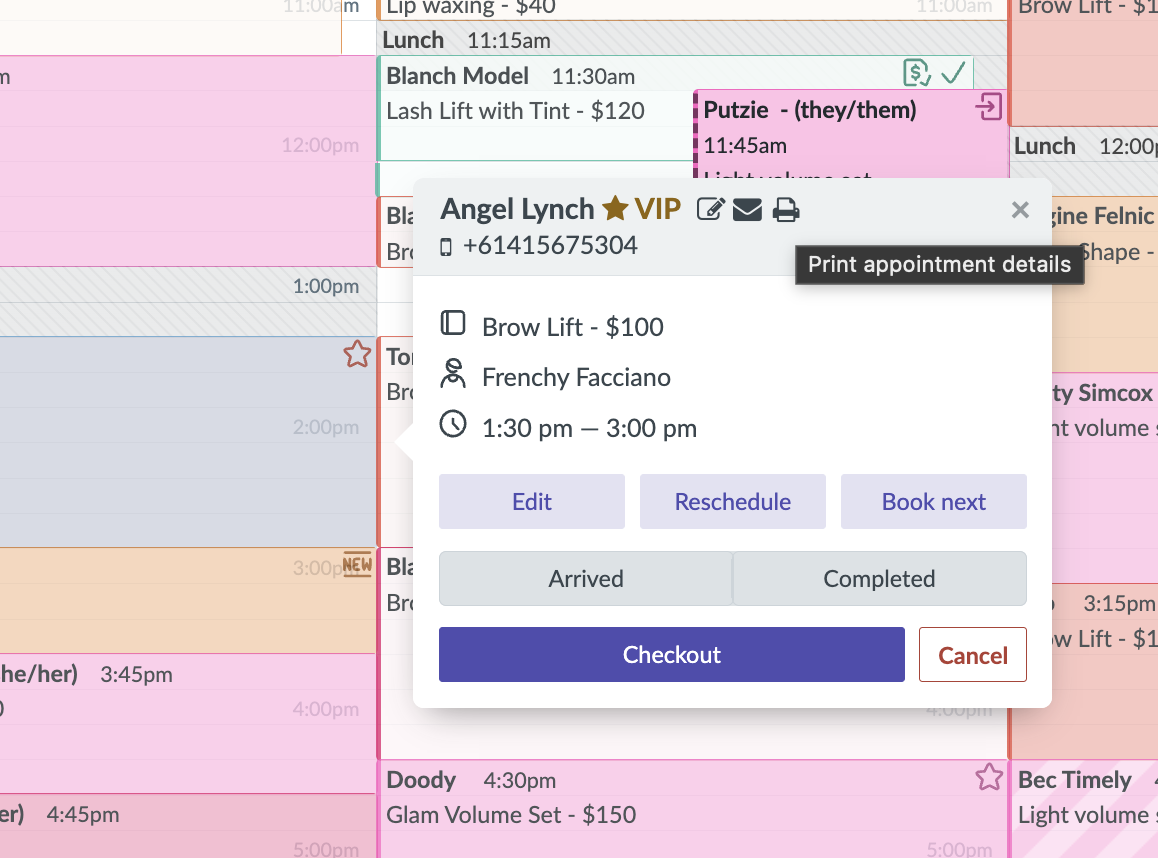
Task: Select Book next for this client
Action: (933, 501)
